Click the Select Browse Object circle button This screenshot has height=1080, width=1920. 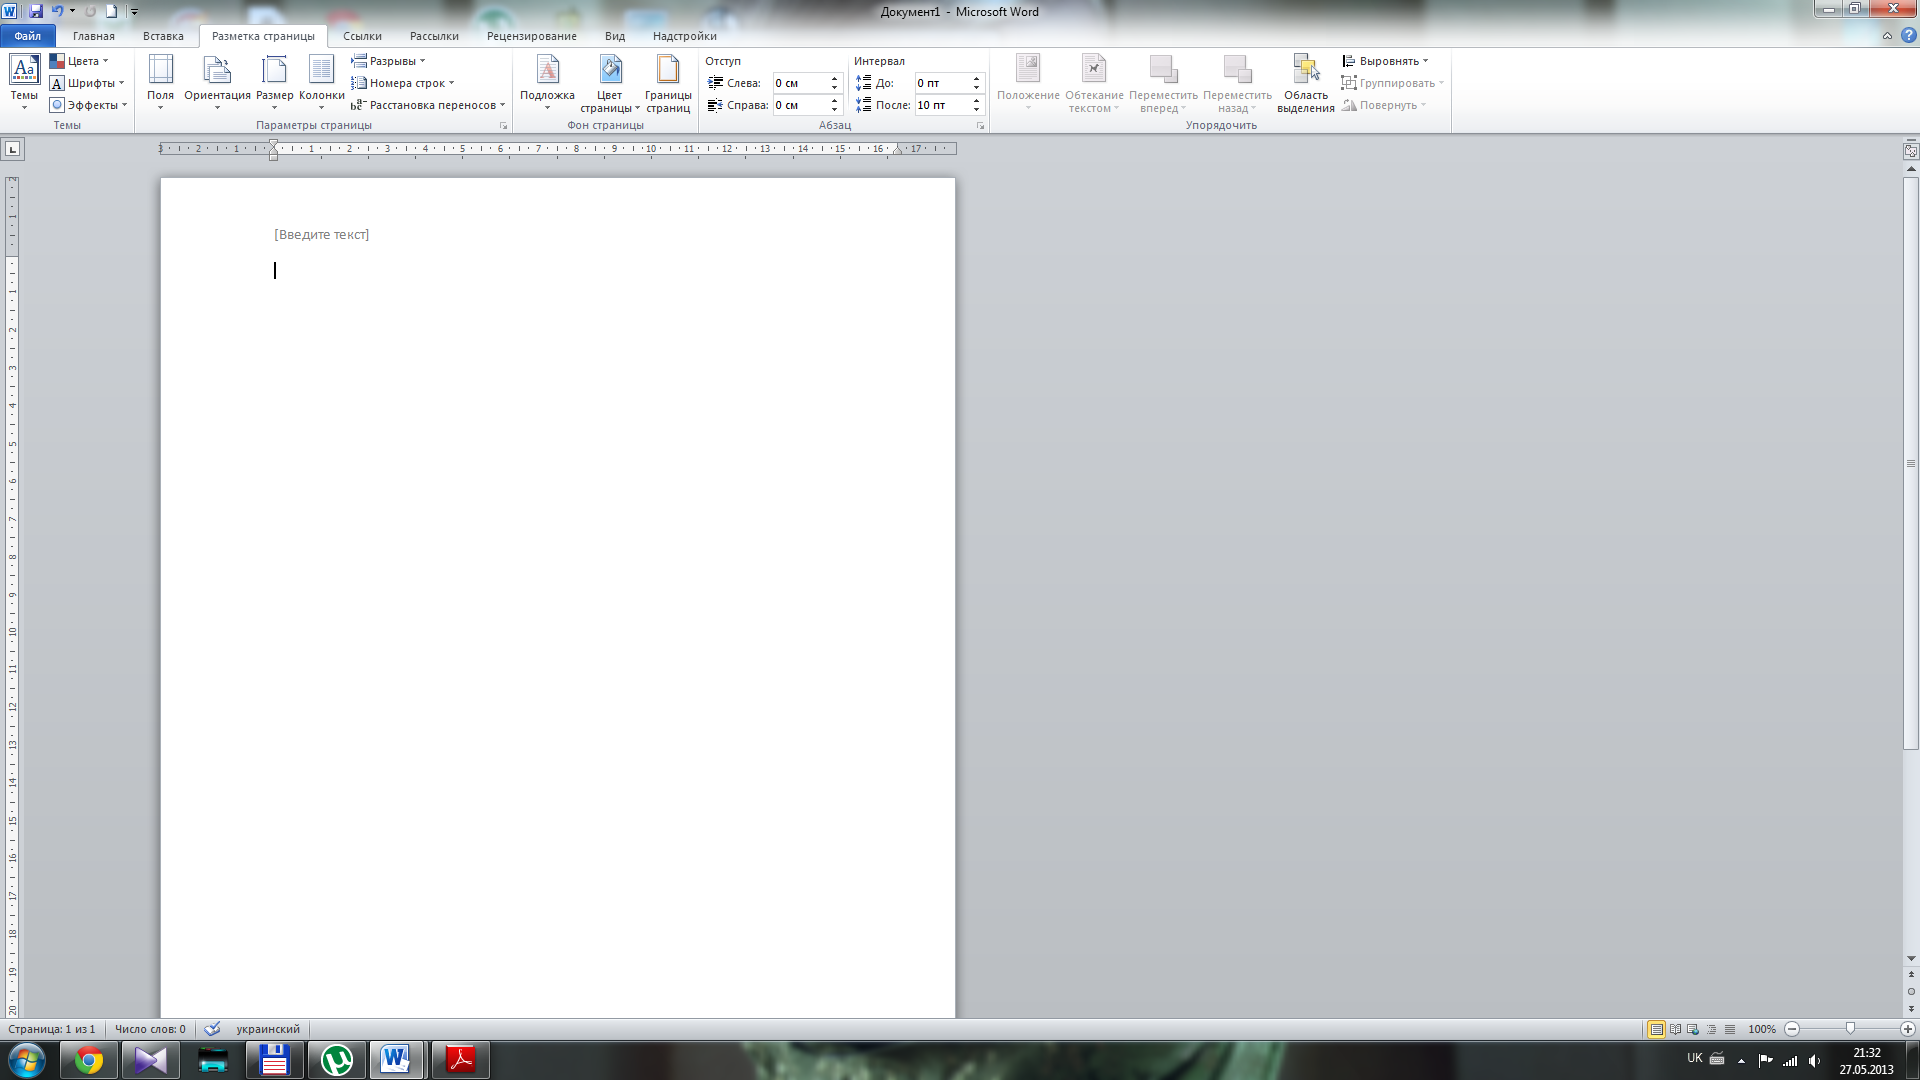pos(1911,992)
